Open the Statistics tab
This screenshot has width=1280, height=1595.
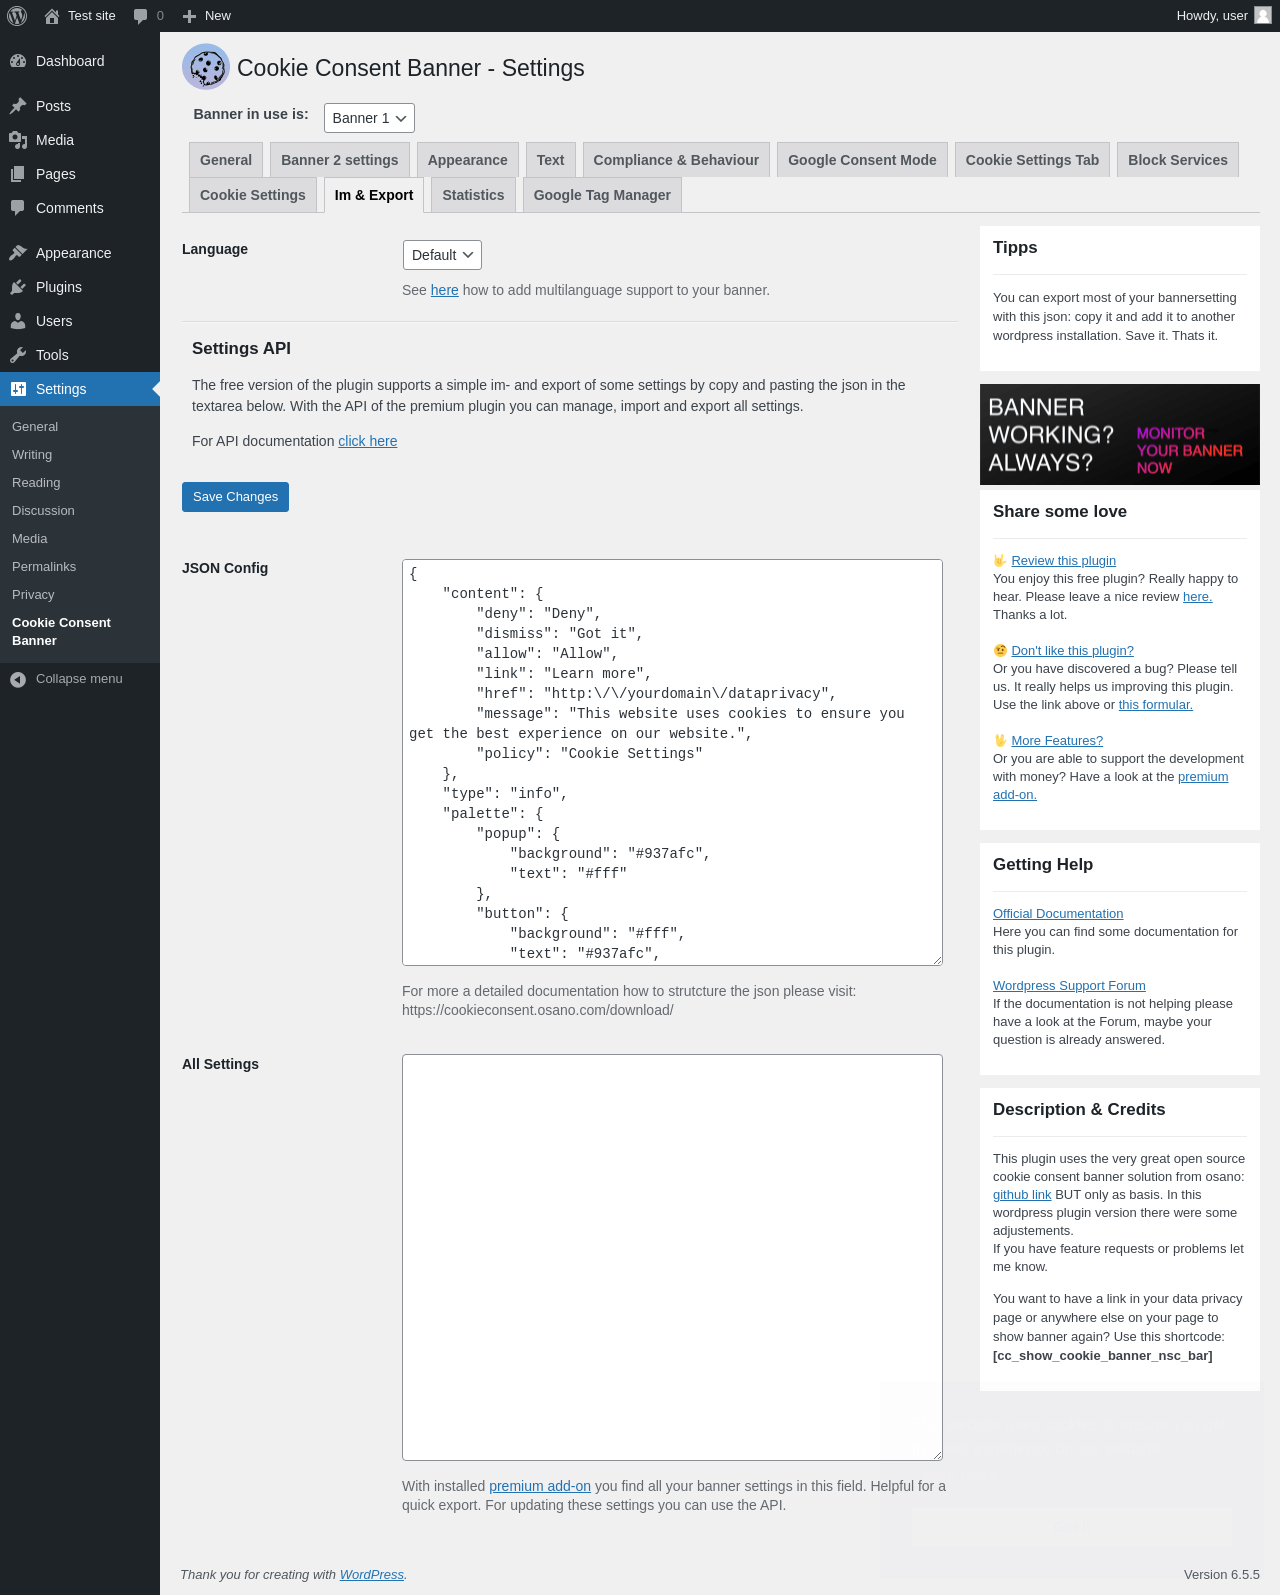473,195
